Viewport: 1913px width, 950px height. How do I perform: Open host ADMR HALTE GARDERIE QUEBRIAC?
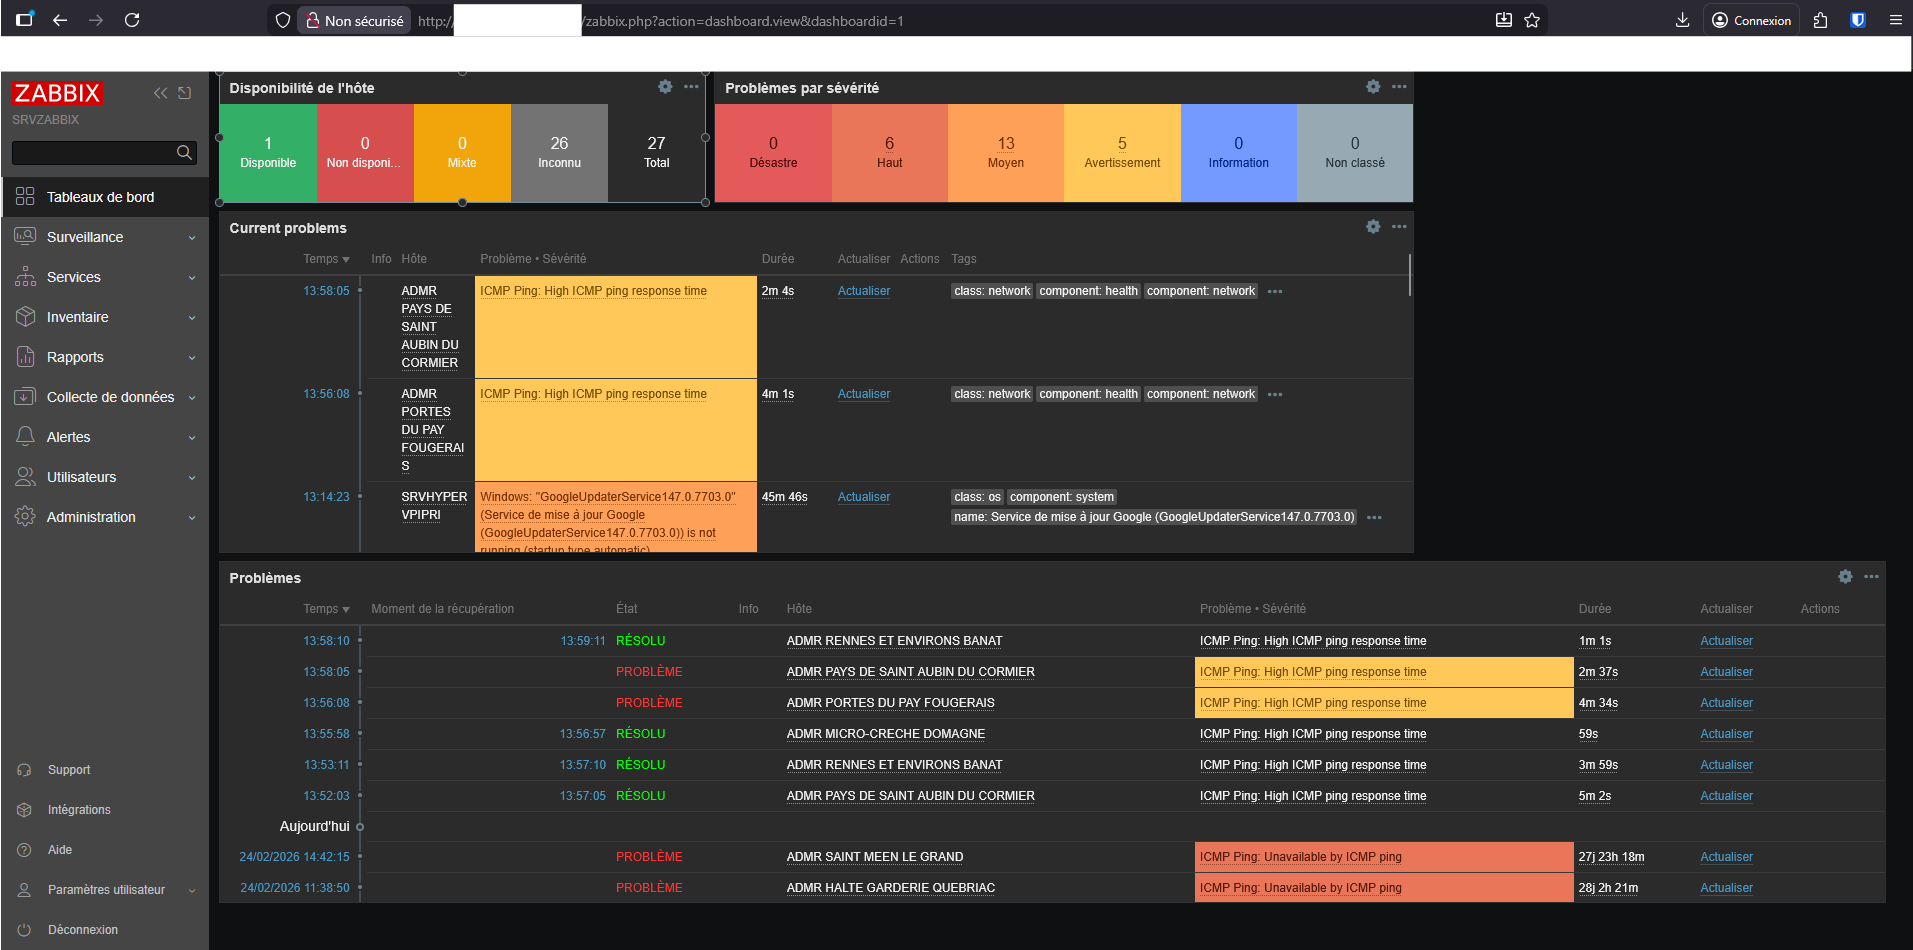891,888
